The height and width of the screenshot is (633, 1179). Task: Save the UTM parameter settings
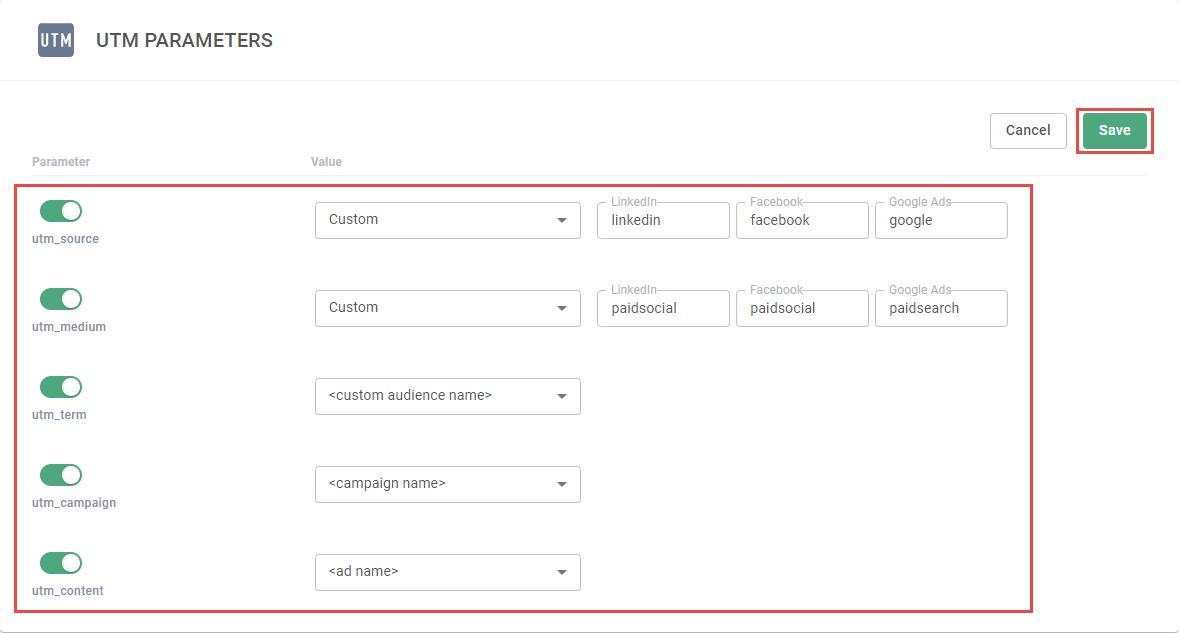[x=1114, y=131]
